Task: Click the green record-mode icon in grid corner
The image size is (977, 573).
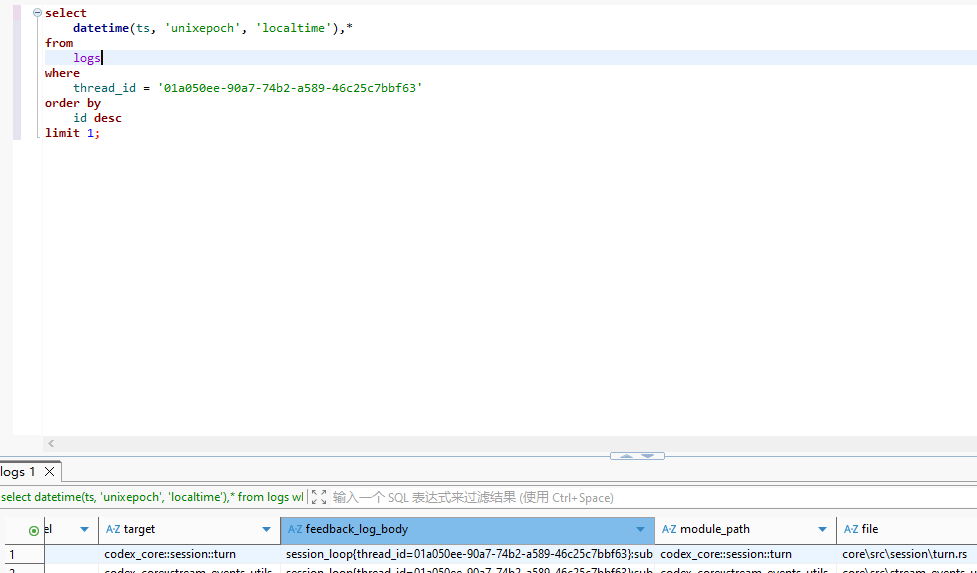Action: [34, 531]
